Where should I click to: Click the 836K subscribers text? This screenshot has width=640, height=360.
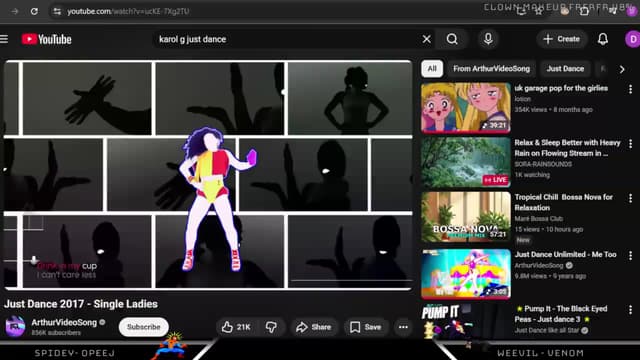(56, 333)
